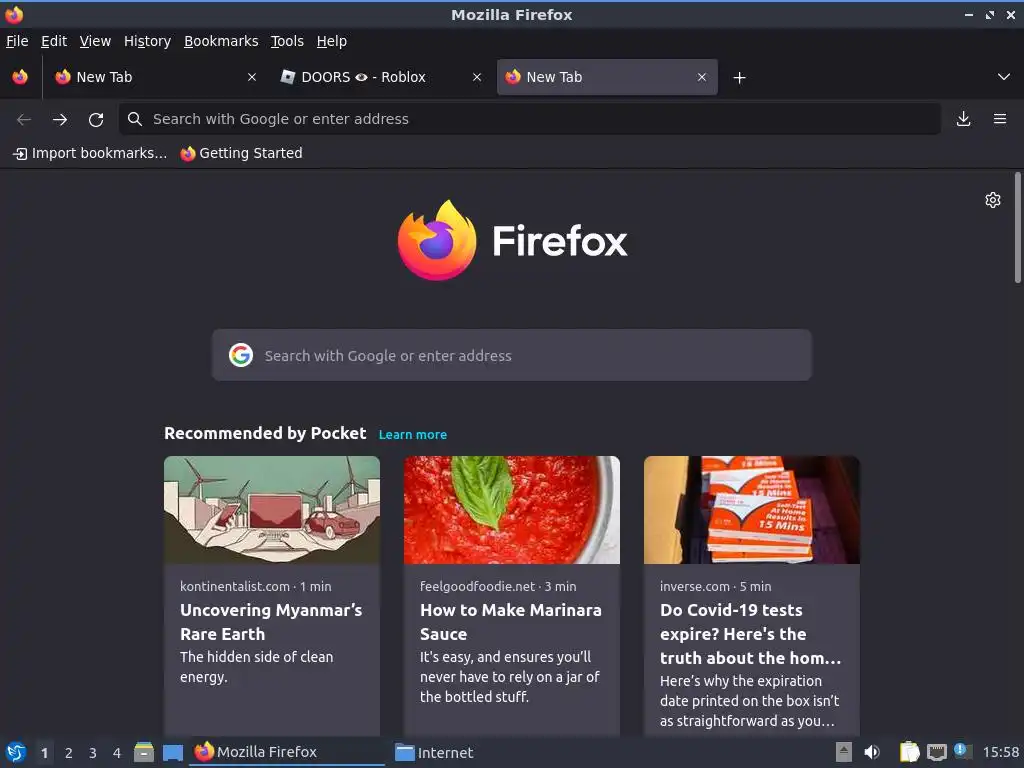Open the Bookmarks menu
The image size is (1024, 768).
click(x=221, y=41)
